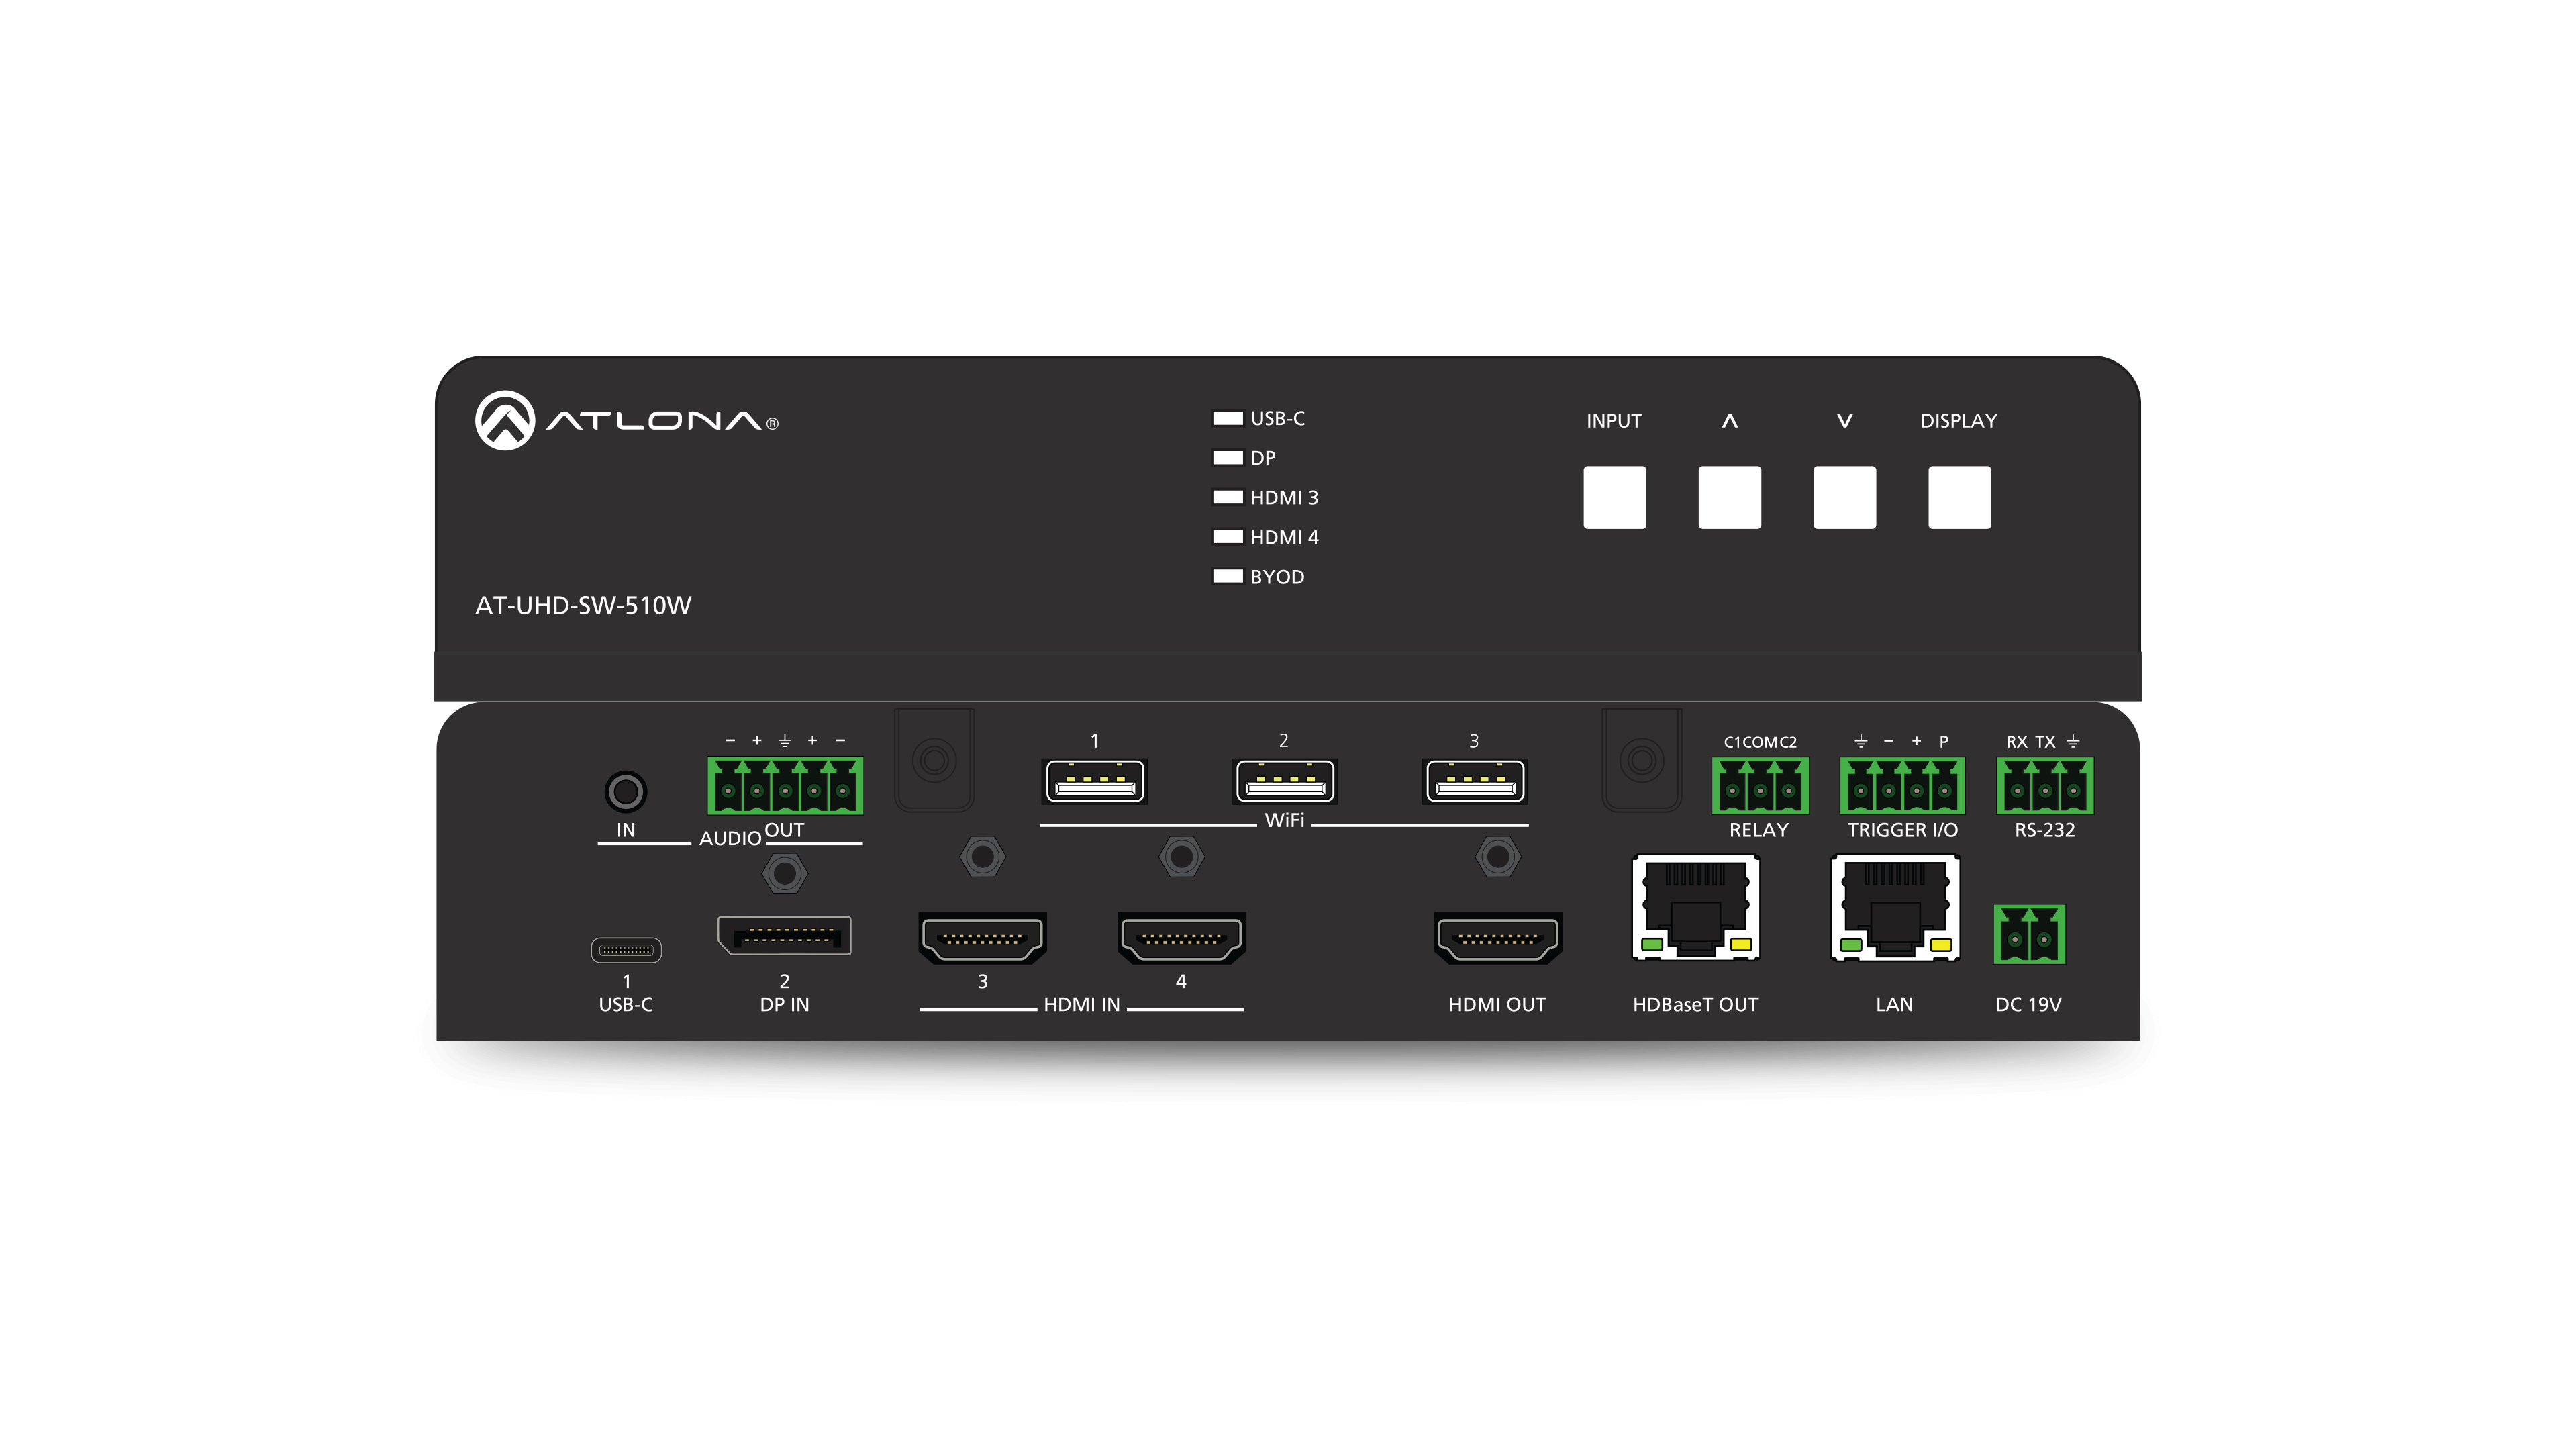Click the LAN RJ45 port
Viewport: 2576px width, 1450px height.
tap(1895, 908)
